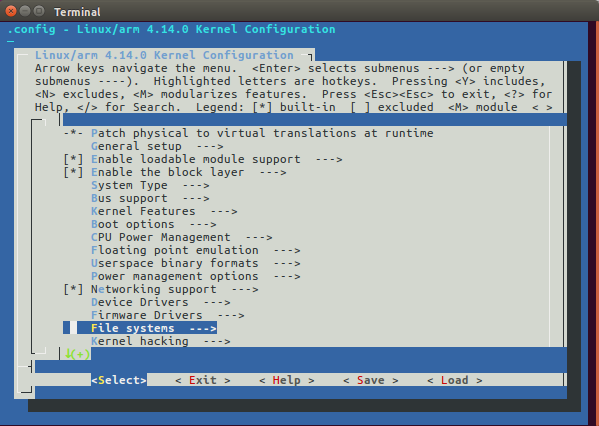Expand the Device Drivers submenu

(x=160, y=302)
